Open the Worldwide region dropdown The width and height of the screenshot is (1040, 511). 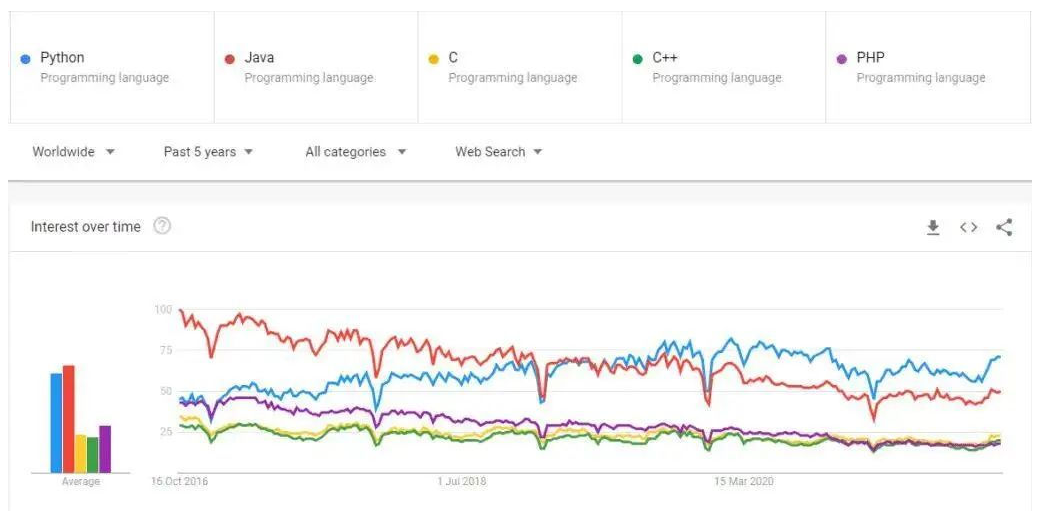(x=74, y=152)
